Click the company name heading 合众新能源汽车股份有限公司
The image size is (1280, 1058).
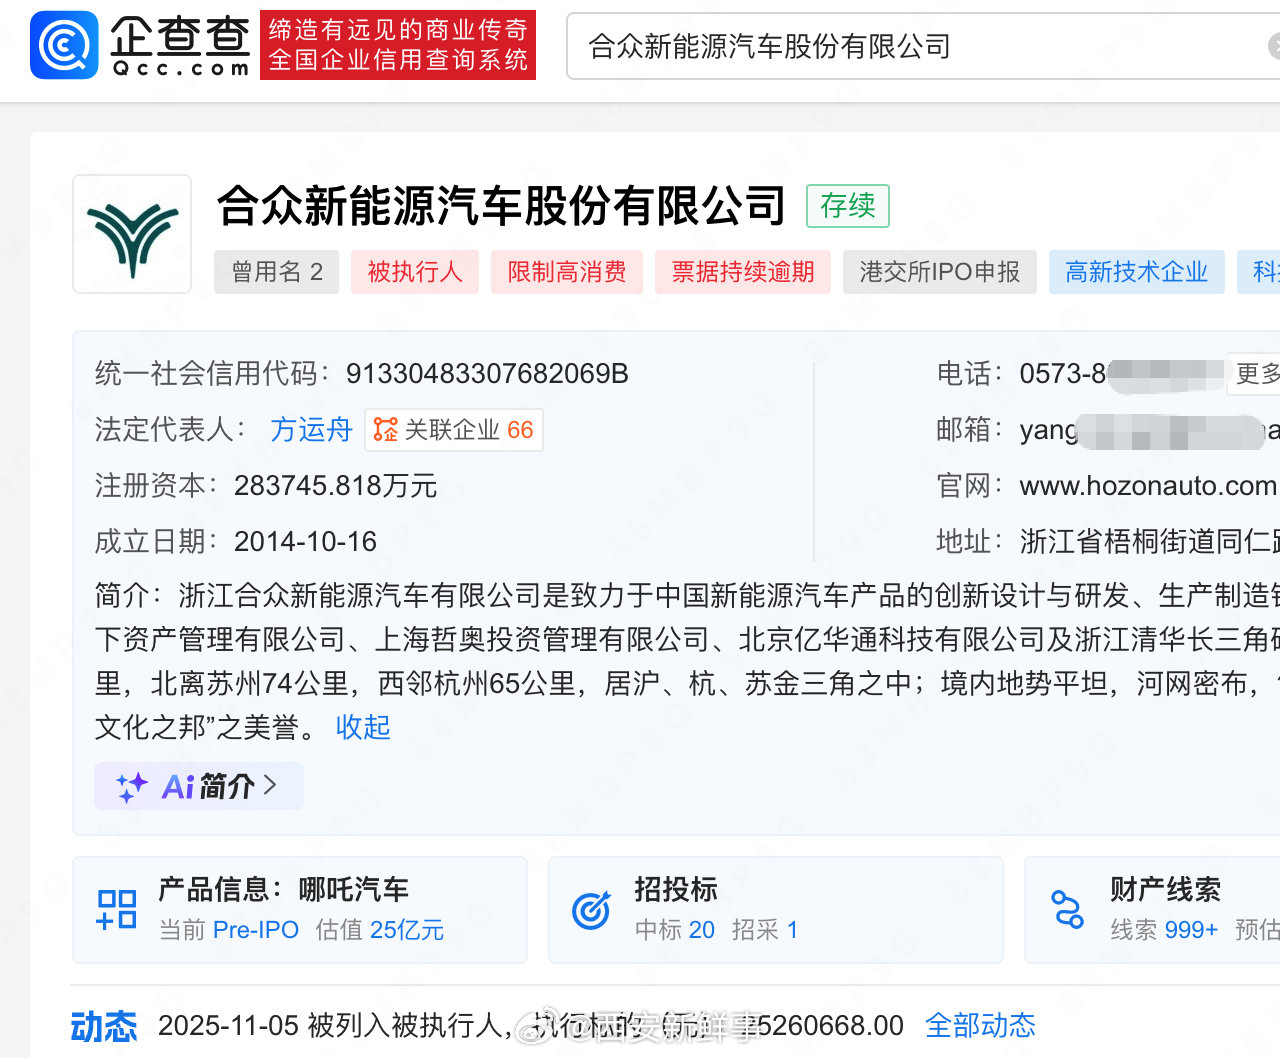[502, 205]
